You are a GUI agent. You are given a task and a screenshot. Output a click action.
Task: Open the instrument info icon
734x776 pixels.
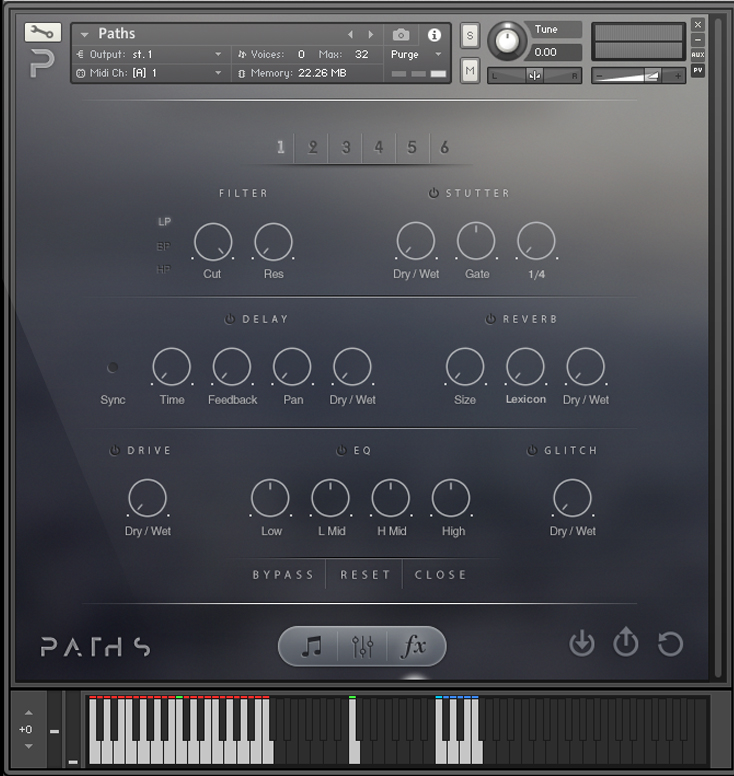point(434,34)
